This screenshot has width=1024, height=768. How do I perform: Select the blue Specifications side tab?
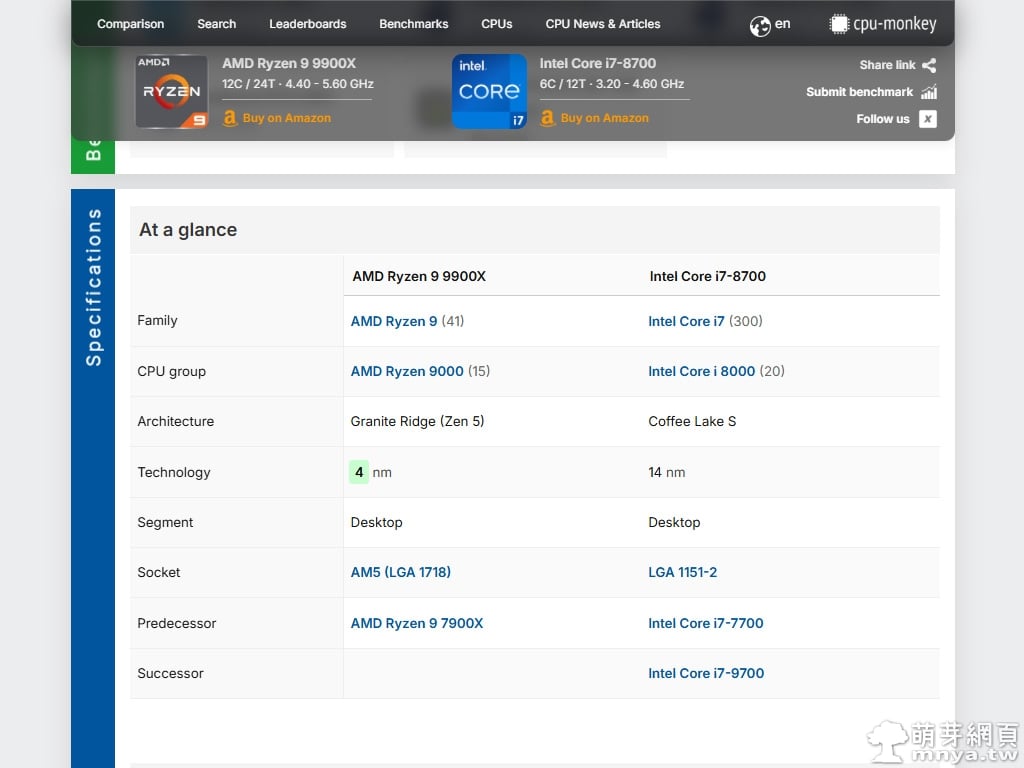[x=93, y=288]
